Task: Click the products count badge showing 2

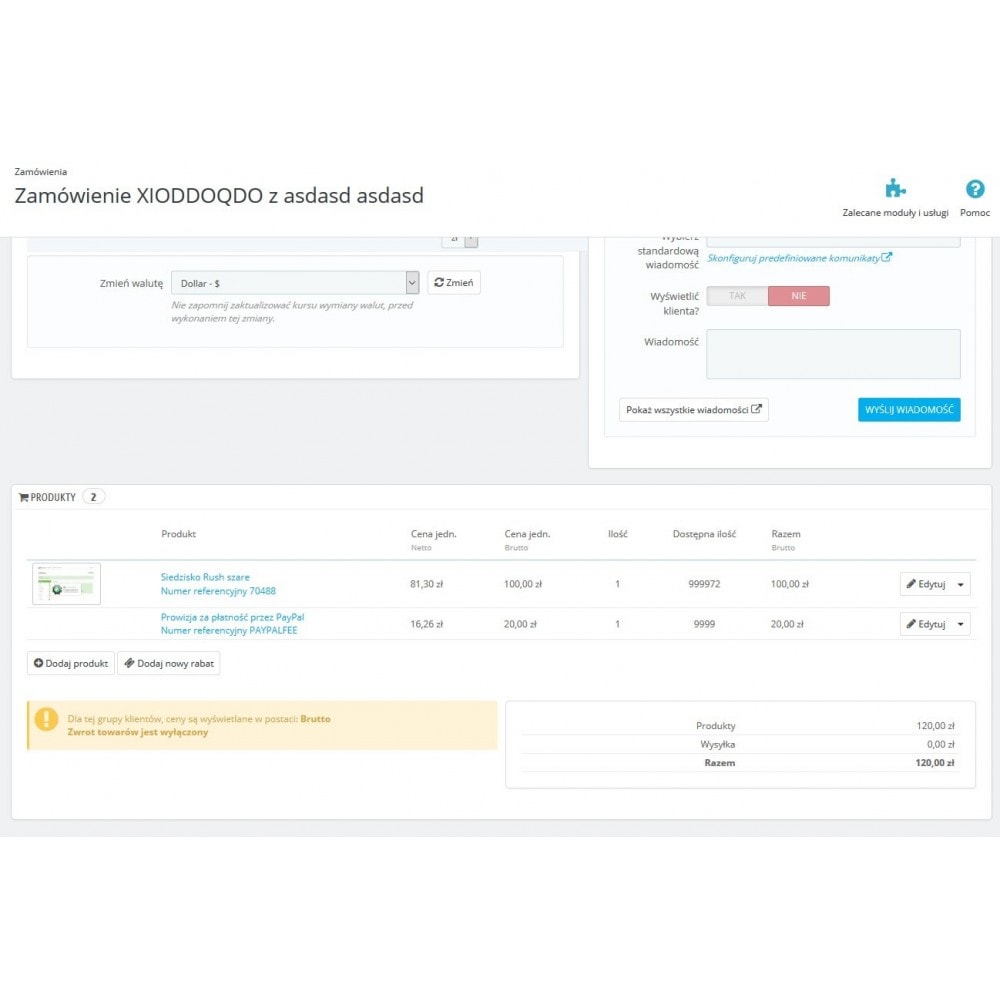Action: 94,497
